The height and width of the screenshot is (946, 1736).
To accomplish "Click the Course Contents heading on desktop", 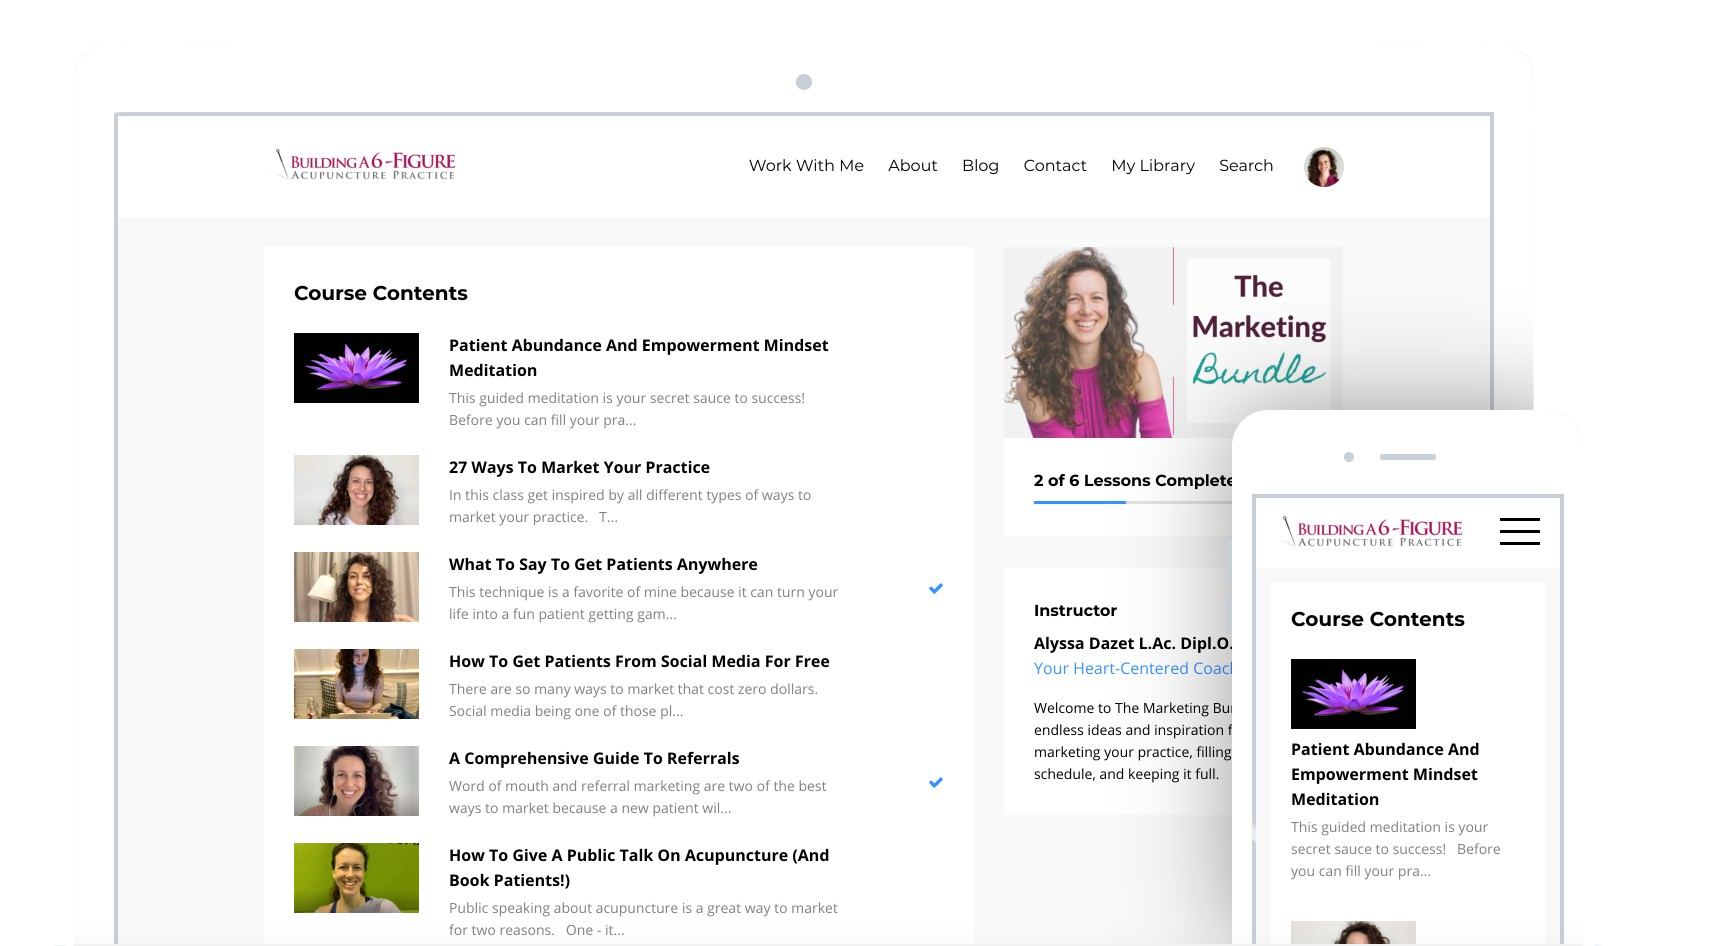I will coord(381,293).
